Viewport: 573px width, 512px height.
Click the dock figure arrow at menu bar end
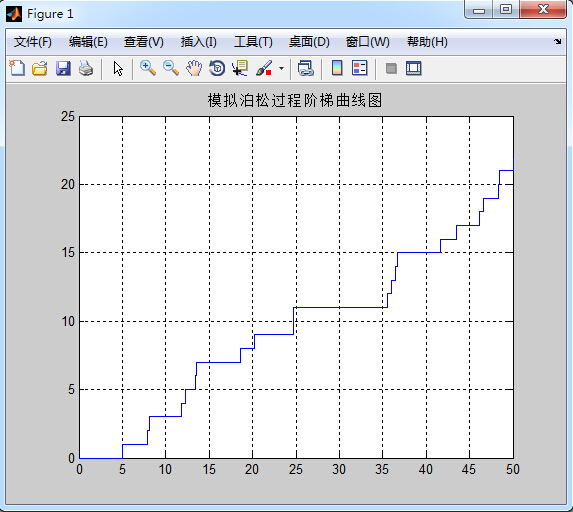point(558,42)
